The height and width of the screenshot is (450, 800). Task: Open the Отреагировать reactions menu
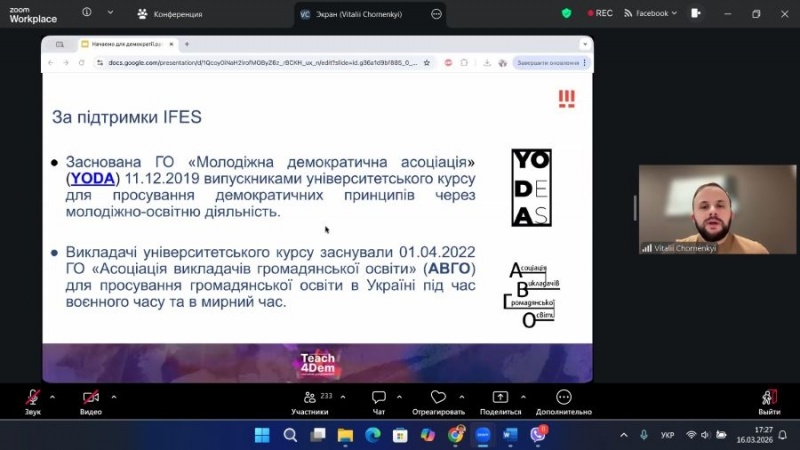pyautogui.click(x=439, y=398)
